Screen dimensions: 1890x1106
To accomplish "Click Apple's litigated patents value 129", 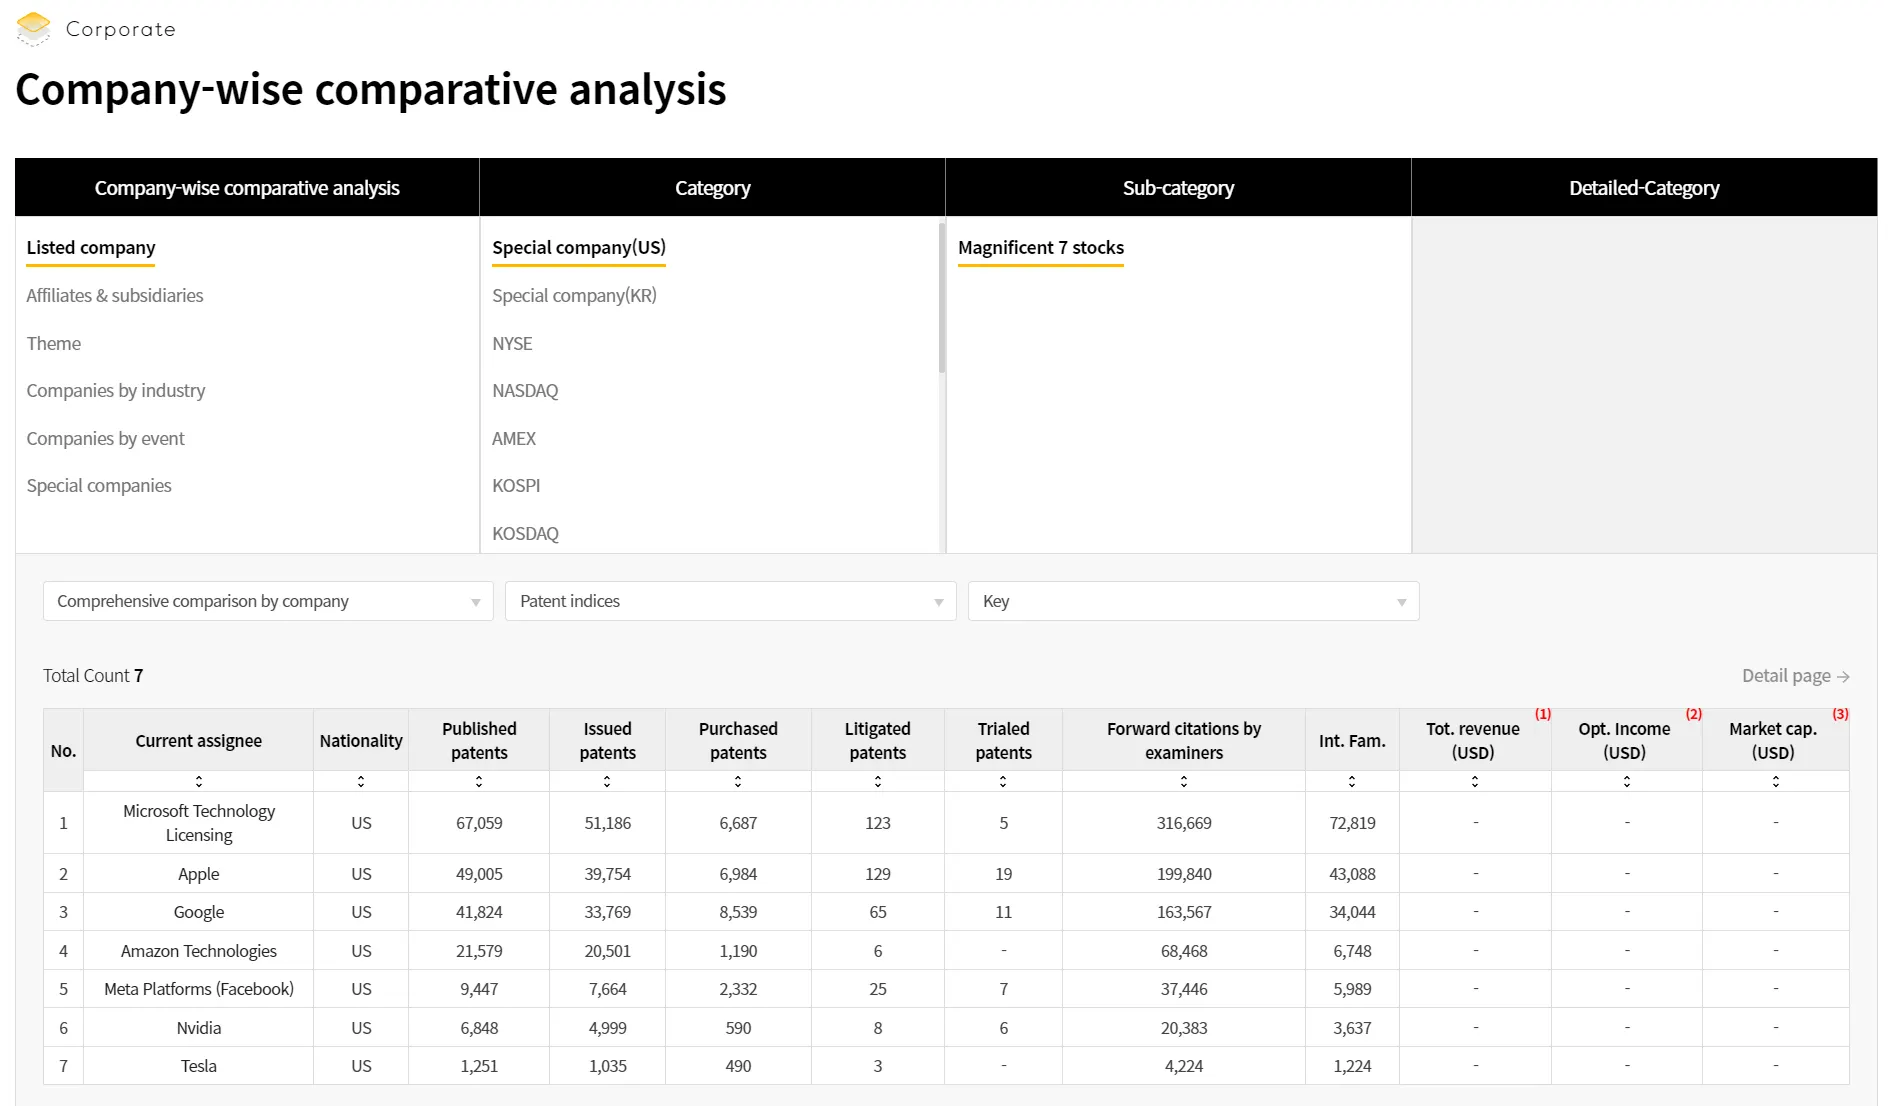I will click(x=878, y=874).
